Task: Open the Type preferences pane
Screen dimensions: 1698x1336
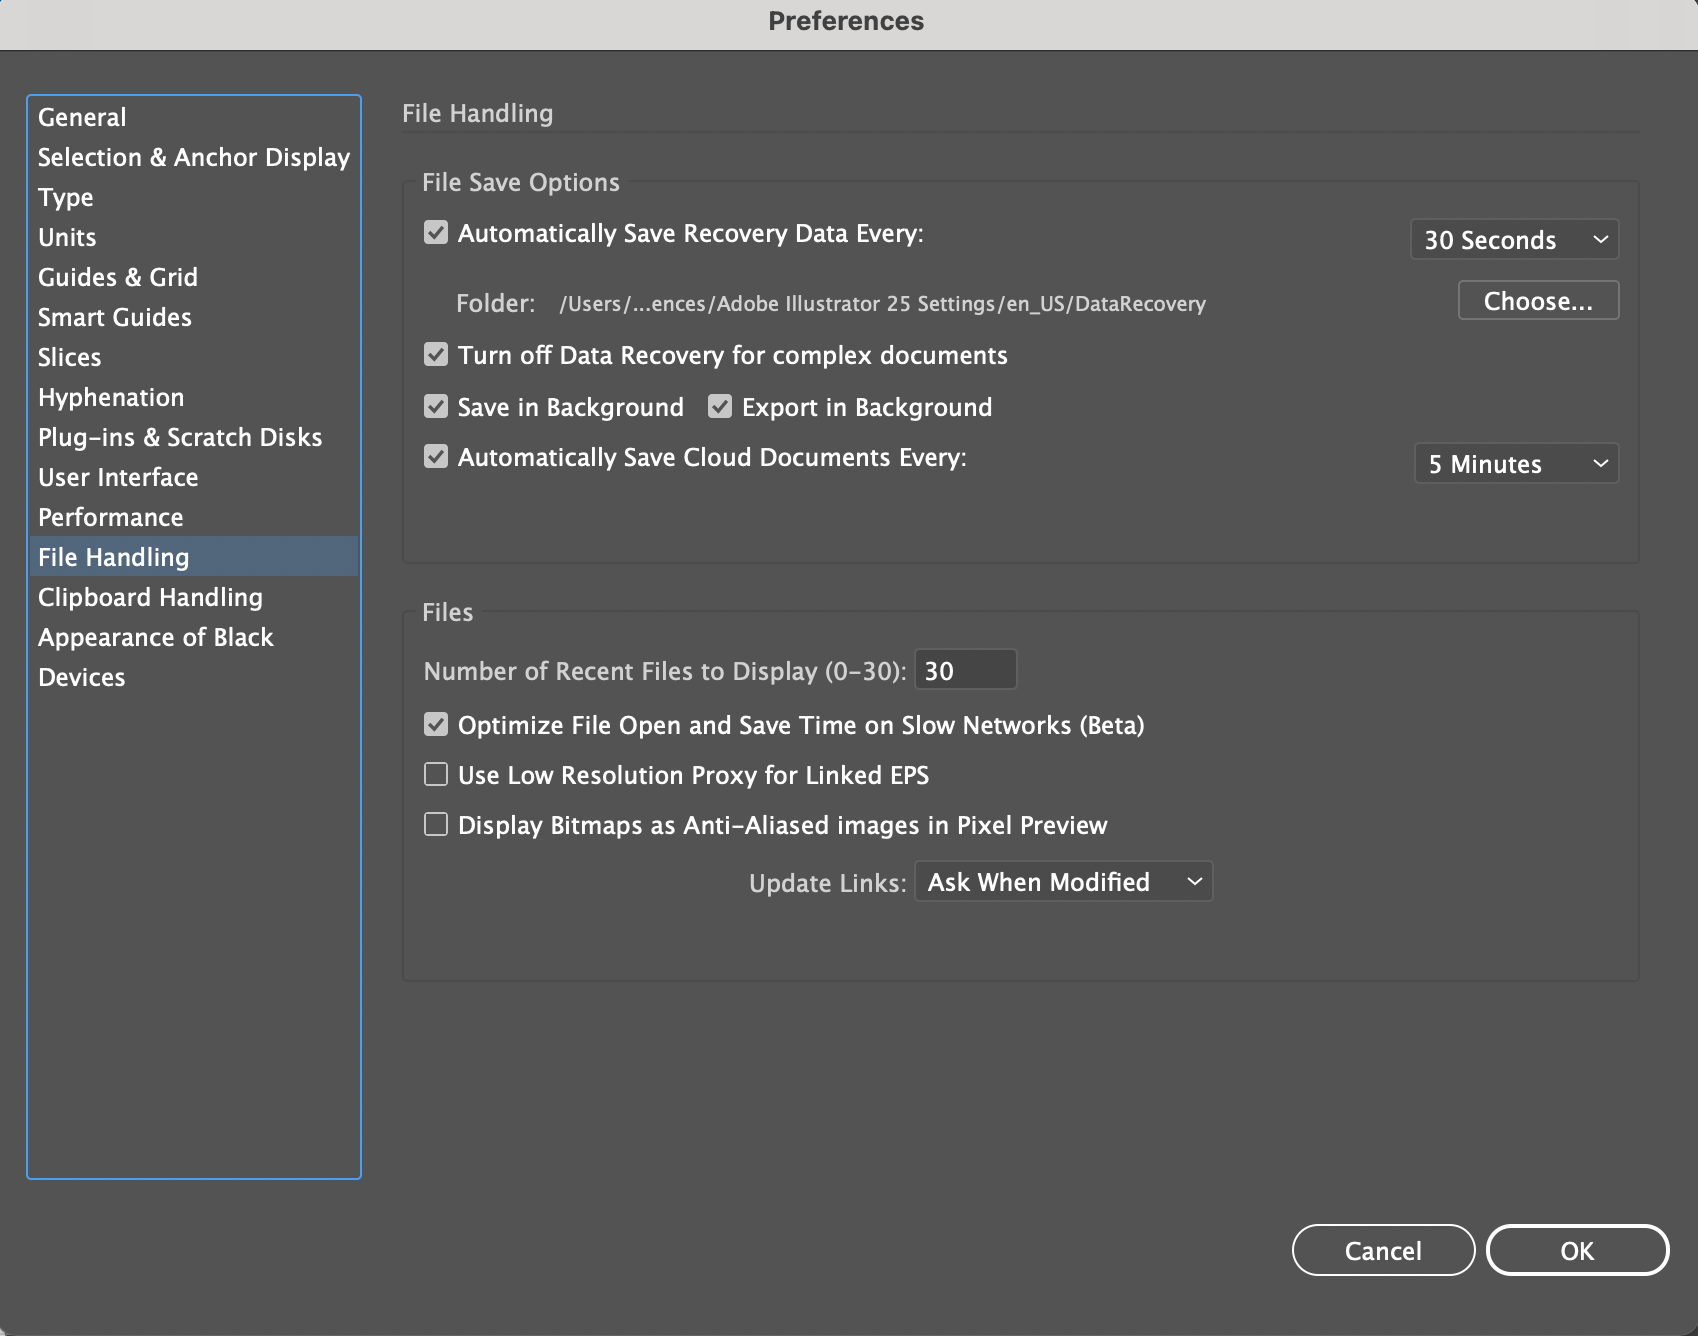Action: [x=65, y=197]
